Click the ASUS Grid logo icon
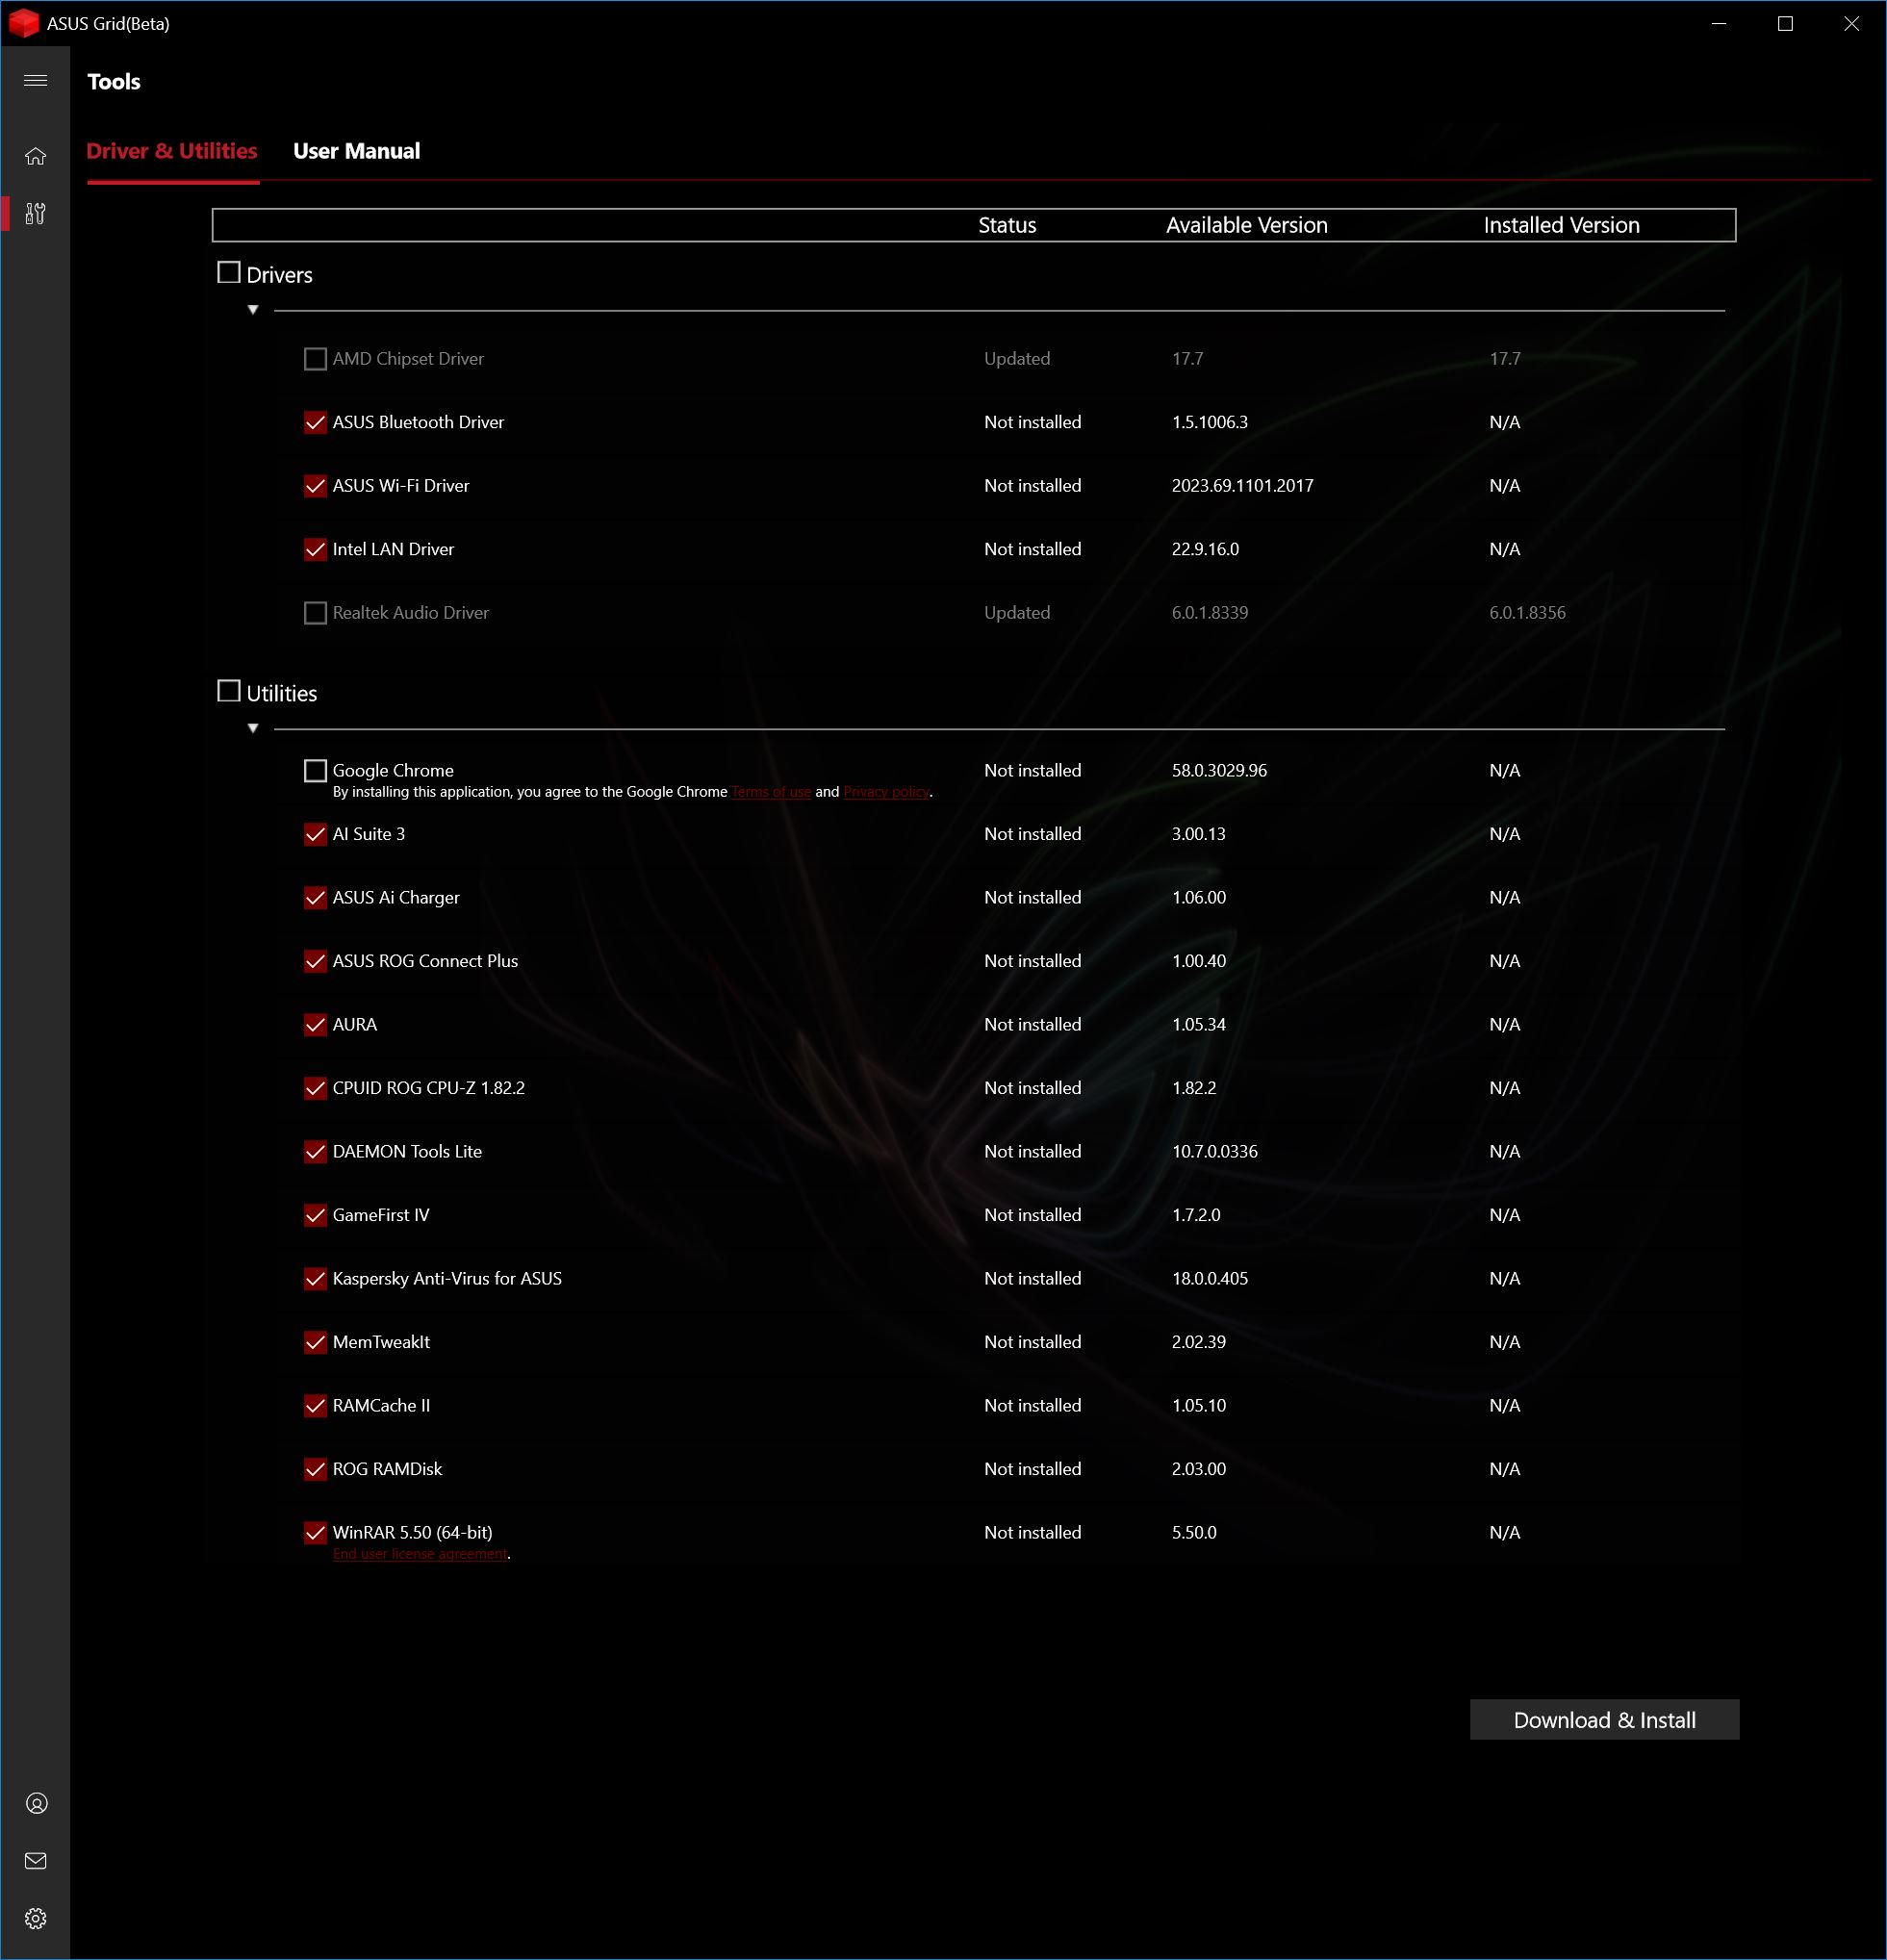 click(22, 23)
